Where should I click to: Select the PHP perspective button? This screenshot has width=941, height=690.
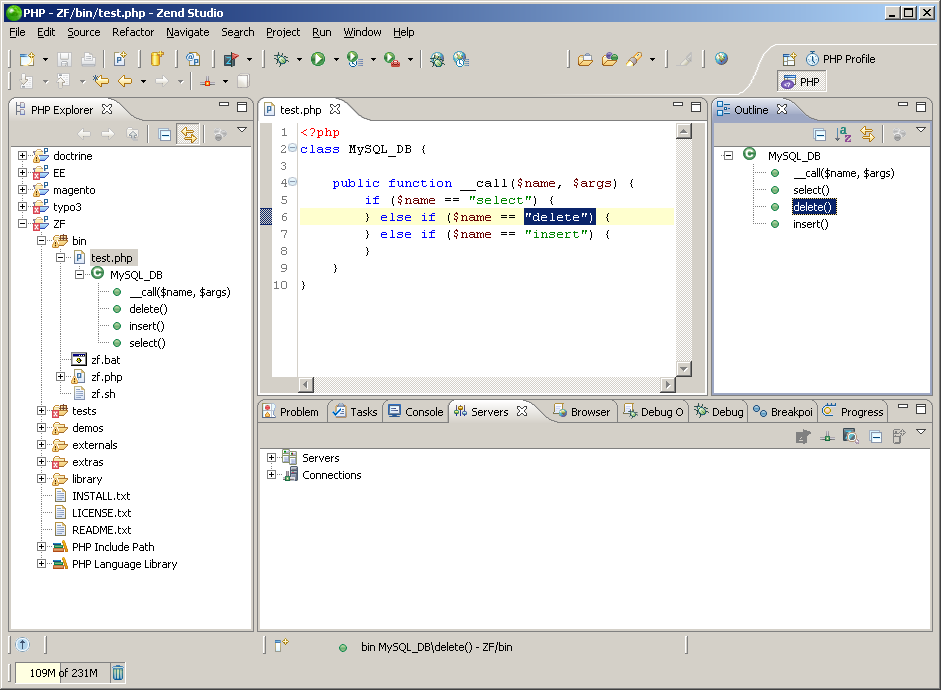pos(802,82)
